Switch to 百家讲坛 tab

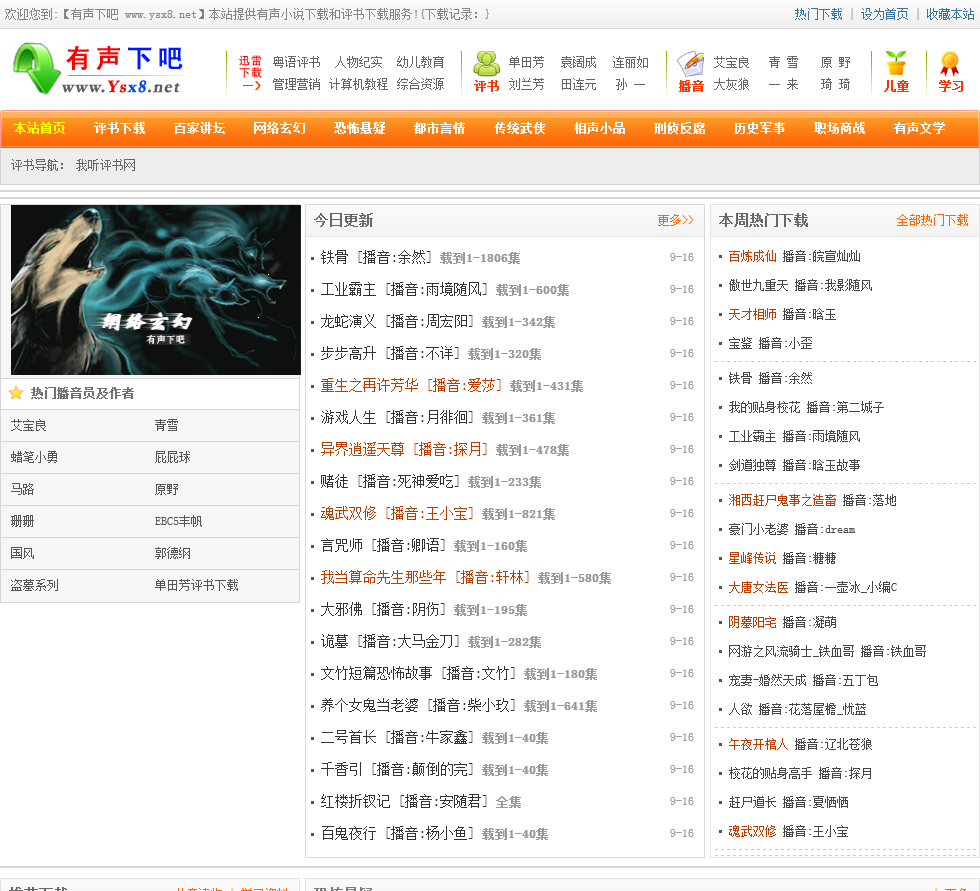199,128
